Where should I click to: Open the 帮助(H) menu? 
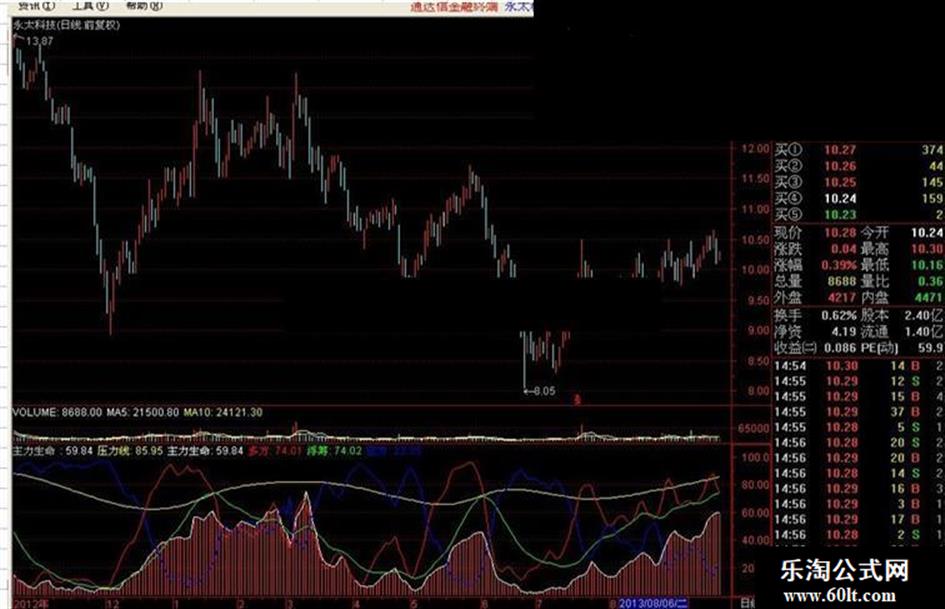144,6
